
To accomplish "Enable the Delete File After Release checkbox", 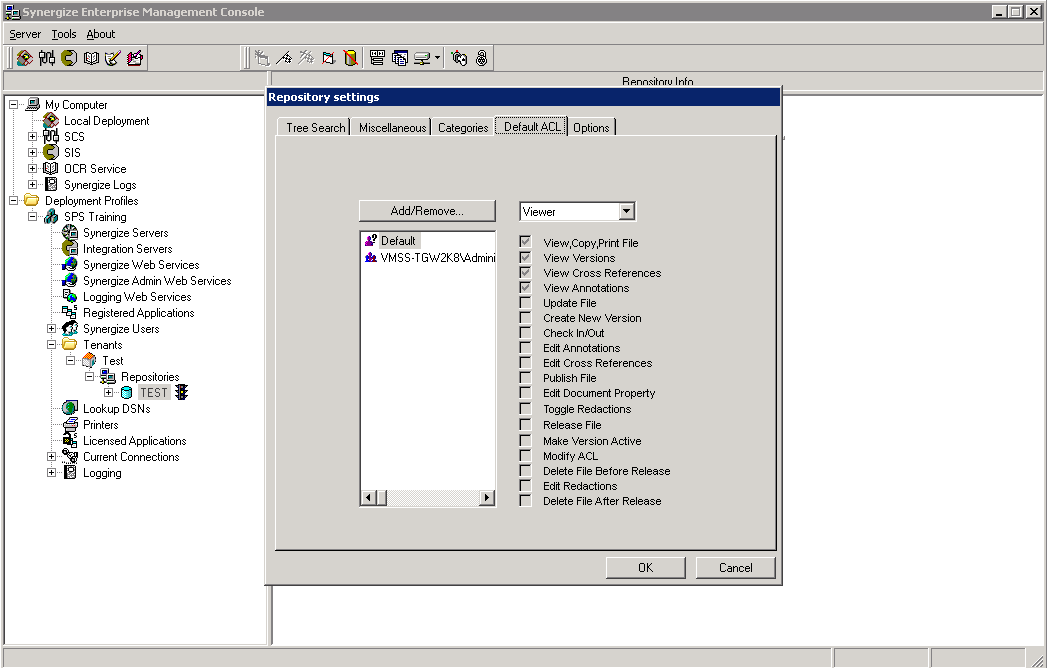I will [x=526, y=501].
